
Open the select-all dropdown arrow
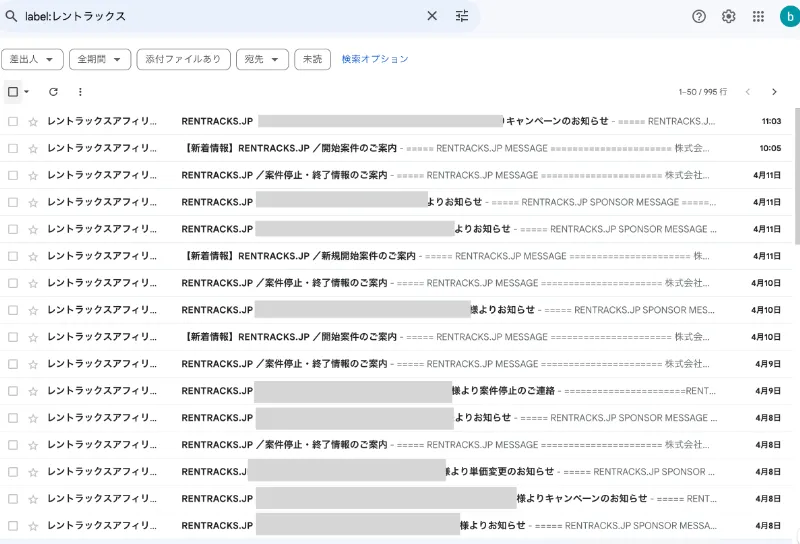(x=27, y=92)
